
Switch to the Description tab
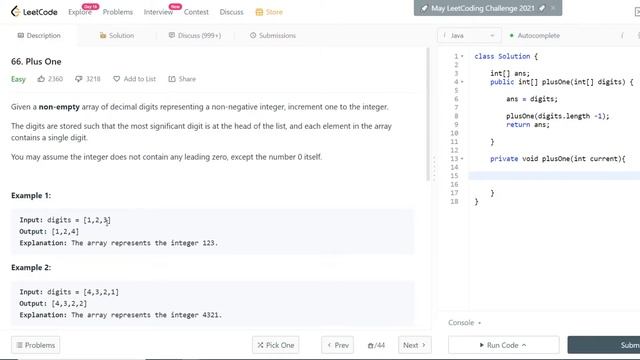(x=39, y=36)
